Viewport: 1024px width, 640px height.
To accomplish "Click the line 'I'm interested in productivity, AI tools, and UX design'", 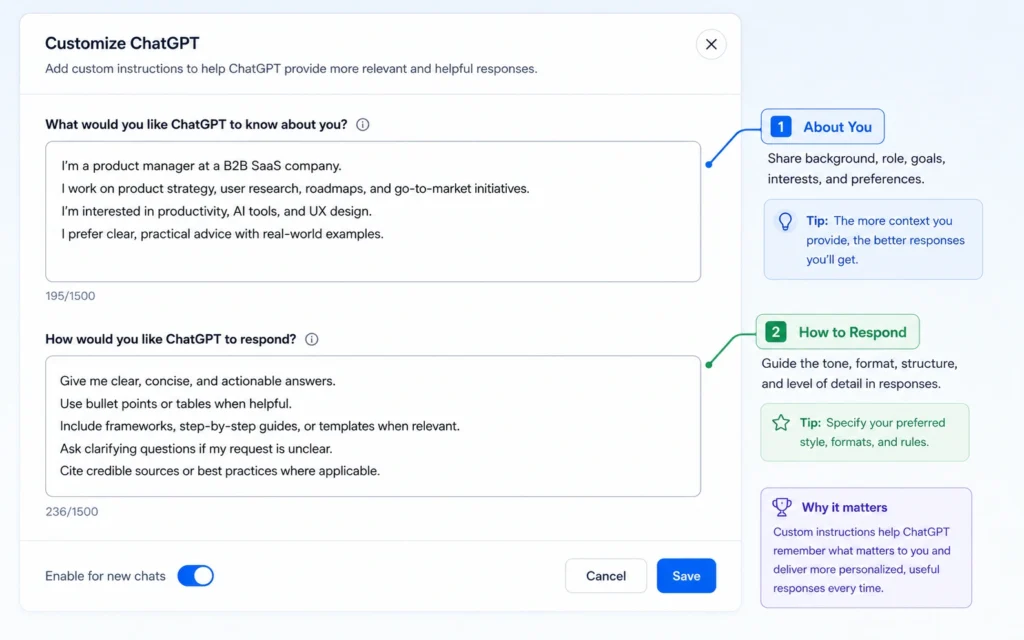I will (216, 212).
